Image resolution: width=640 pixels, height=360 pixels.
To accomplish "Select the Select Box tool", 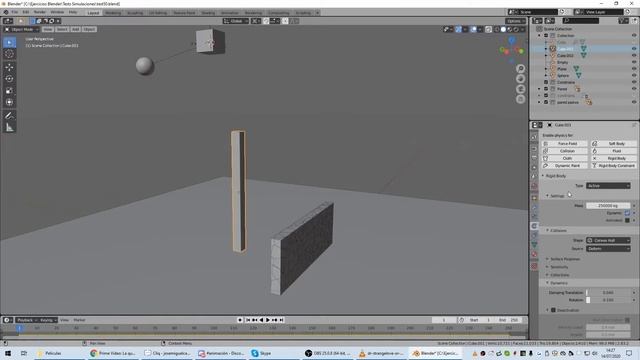I will [9, 42].
